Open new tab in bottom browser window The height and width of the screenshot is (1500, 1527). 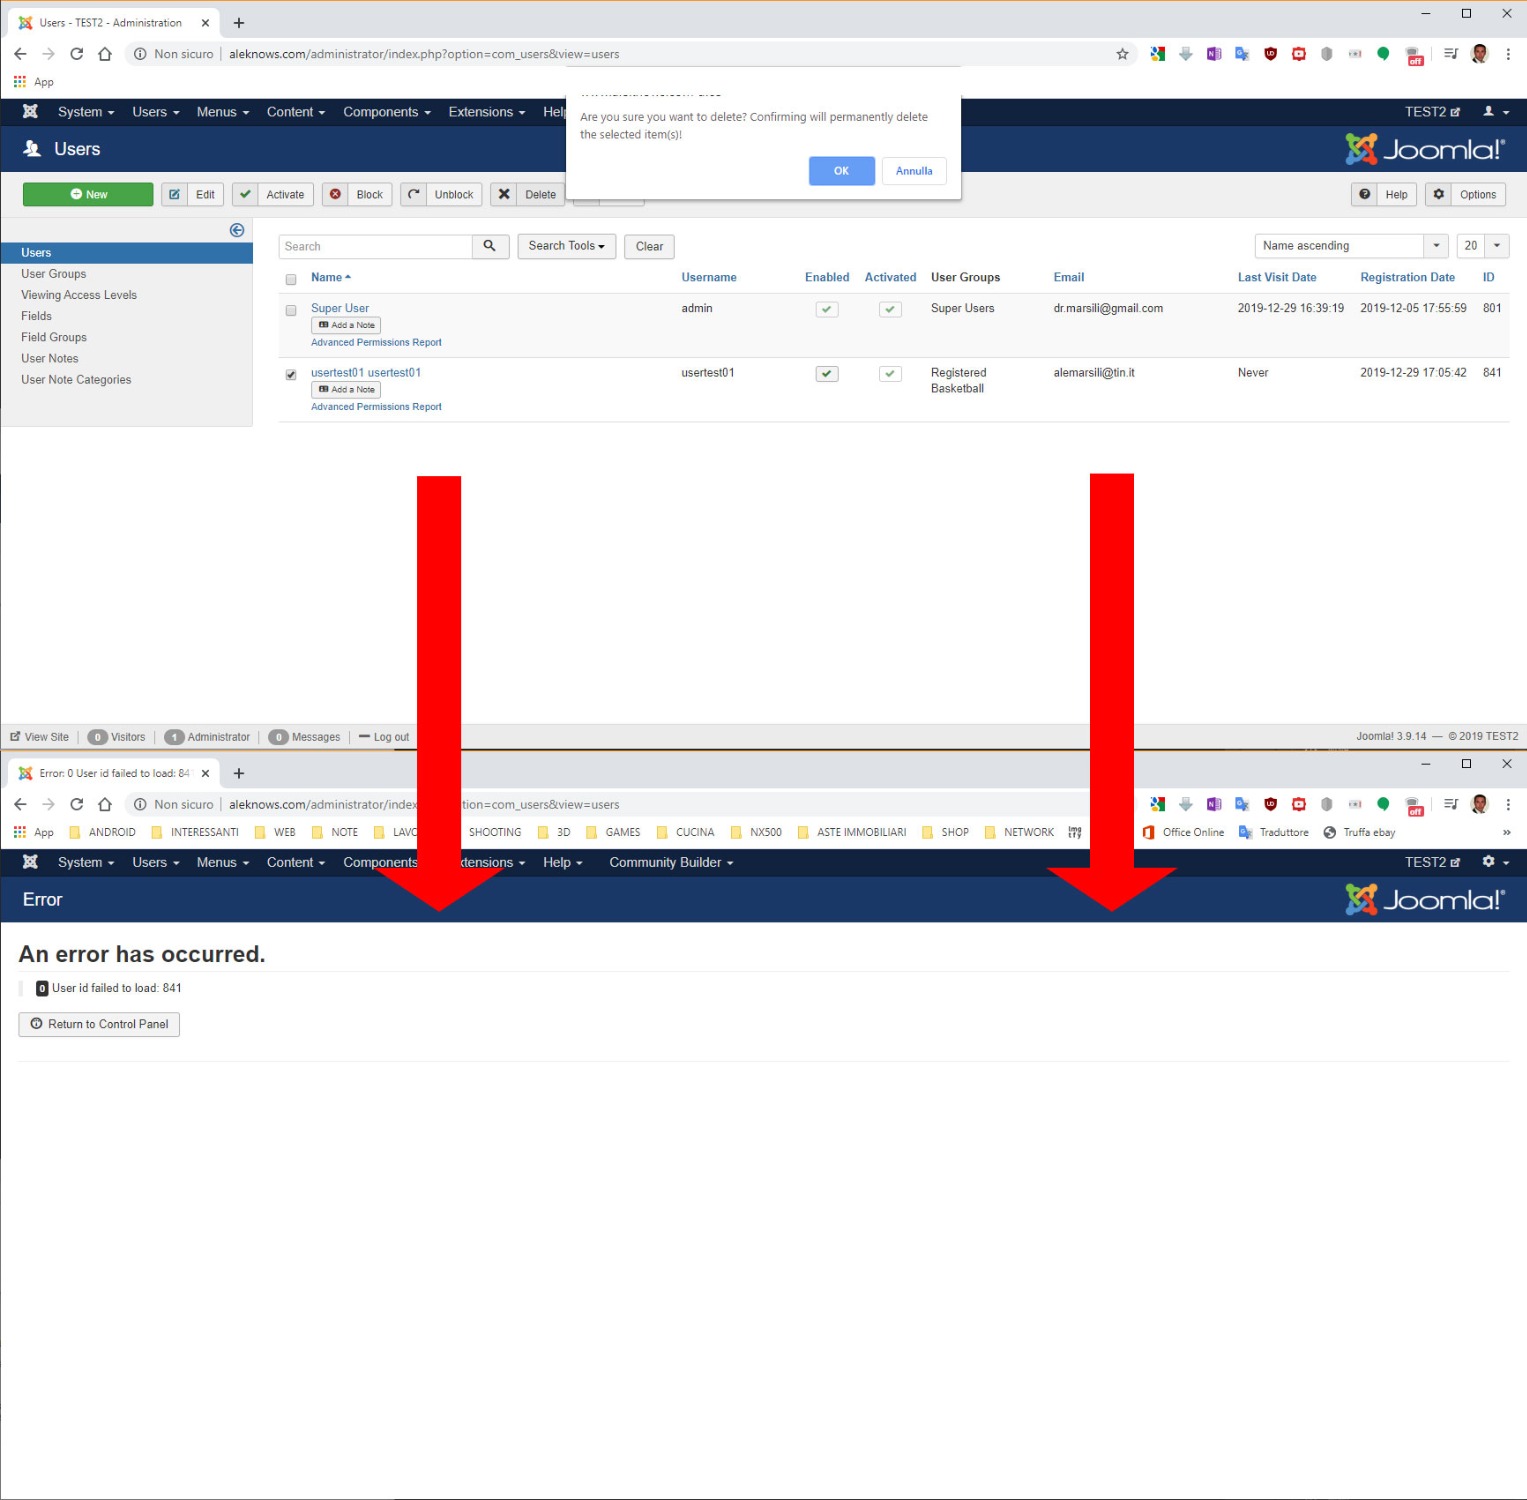point(239,773)
